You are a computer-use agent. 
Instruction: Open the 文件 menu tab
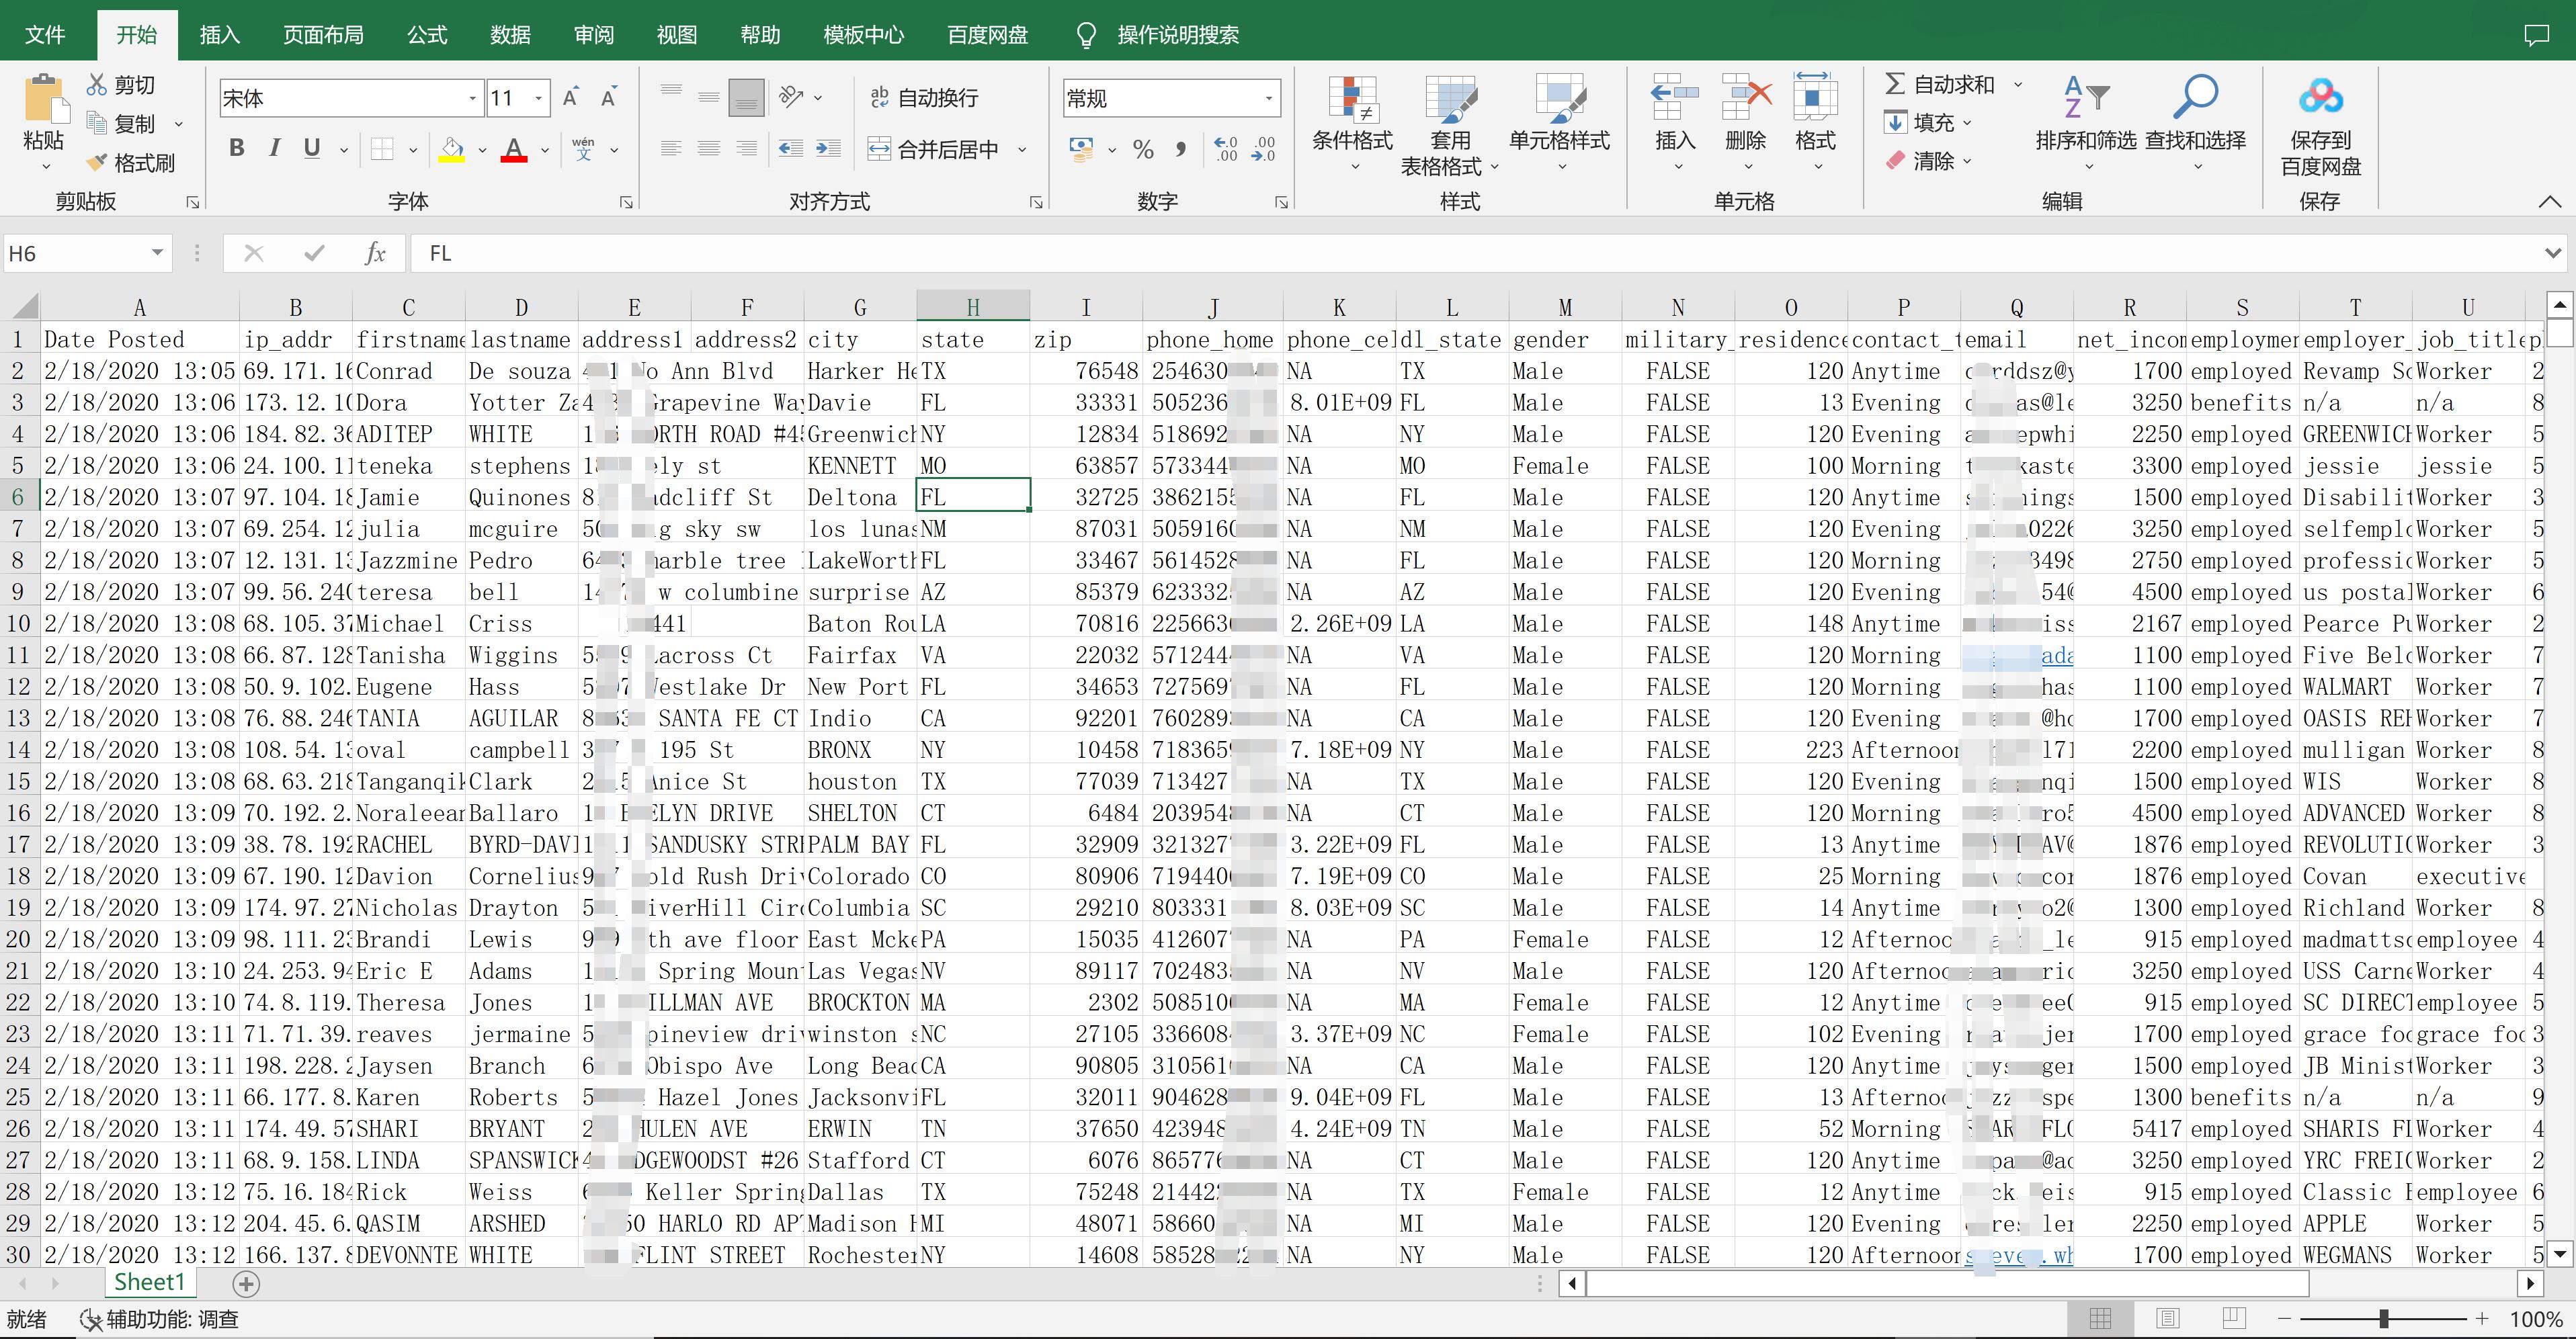click(45, 35)
